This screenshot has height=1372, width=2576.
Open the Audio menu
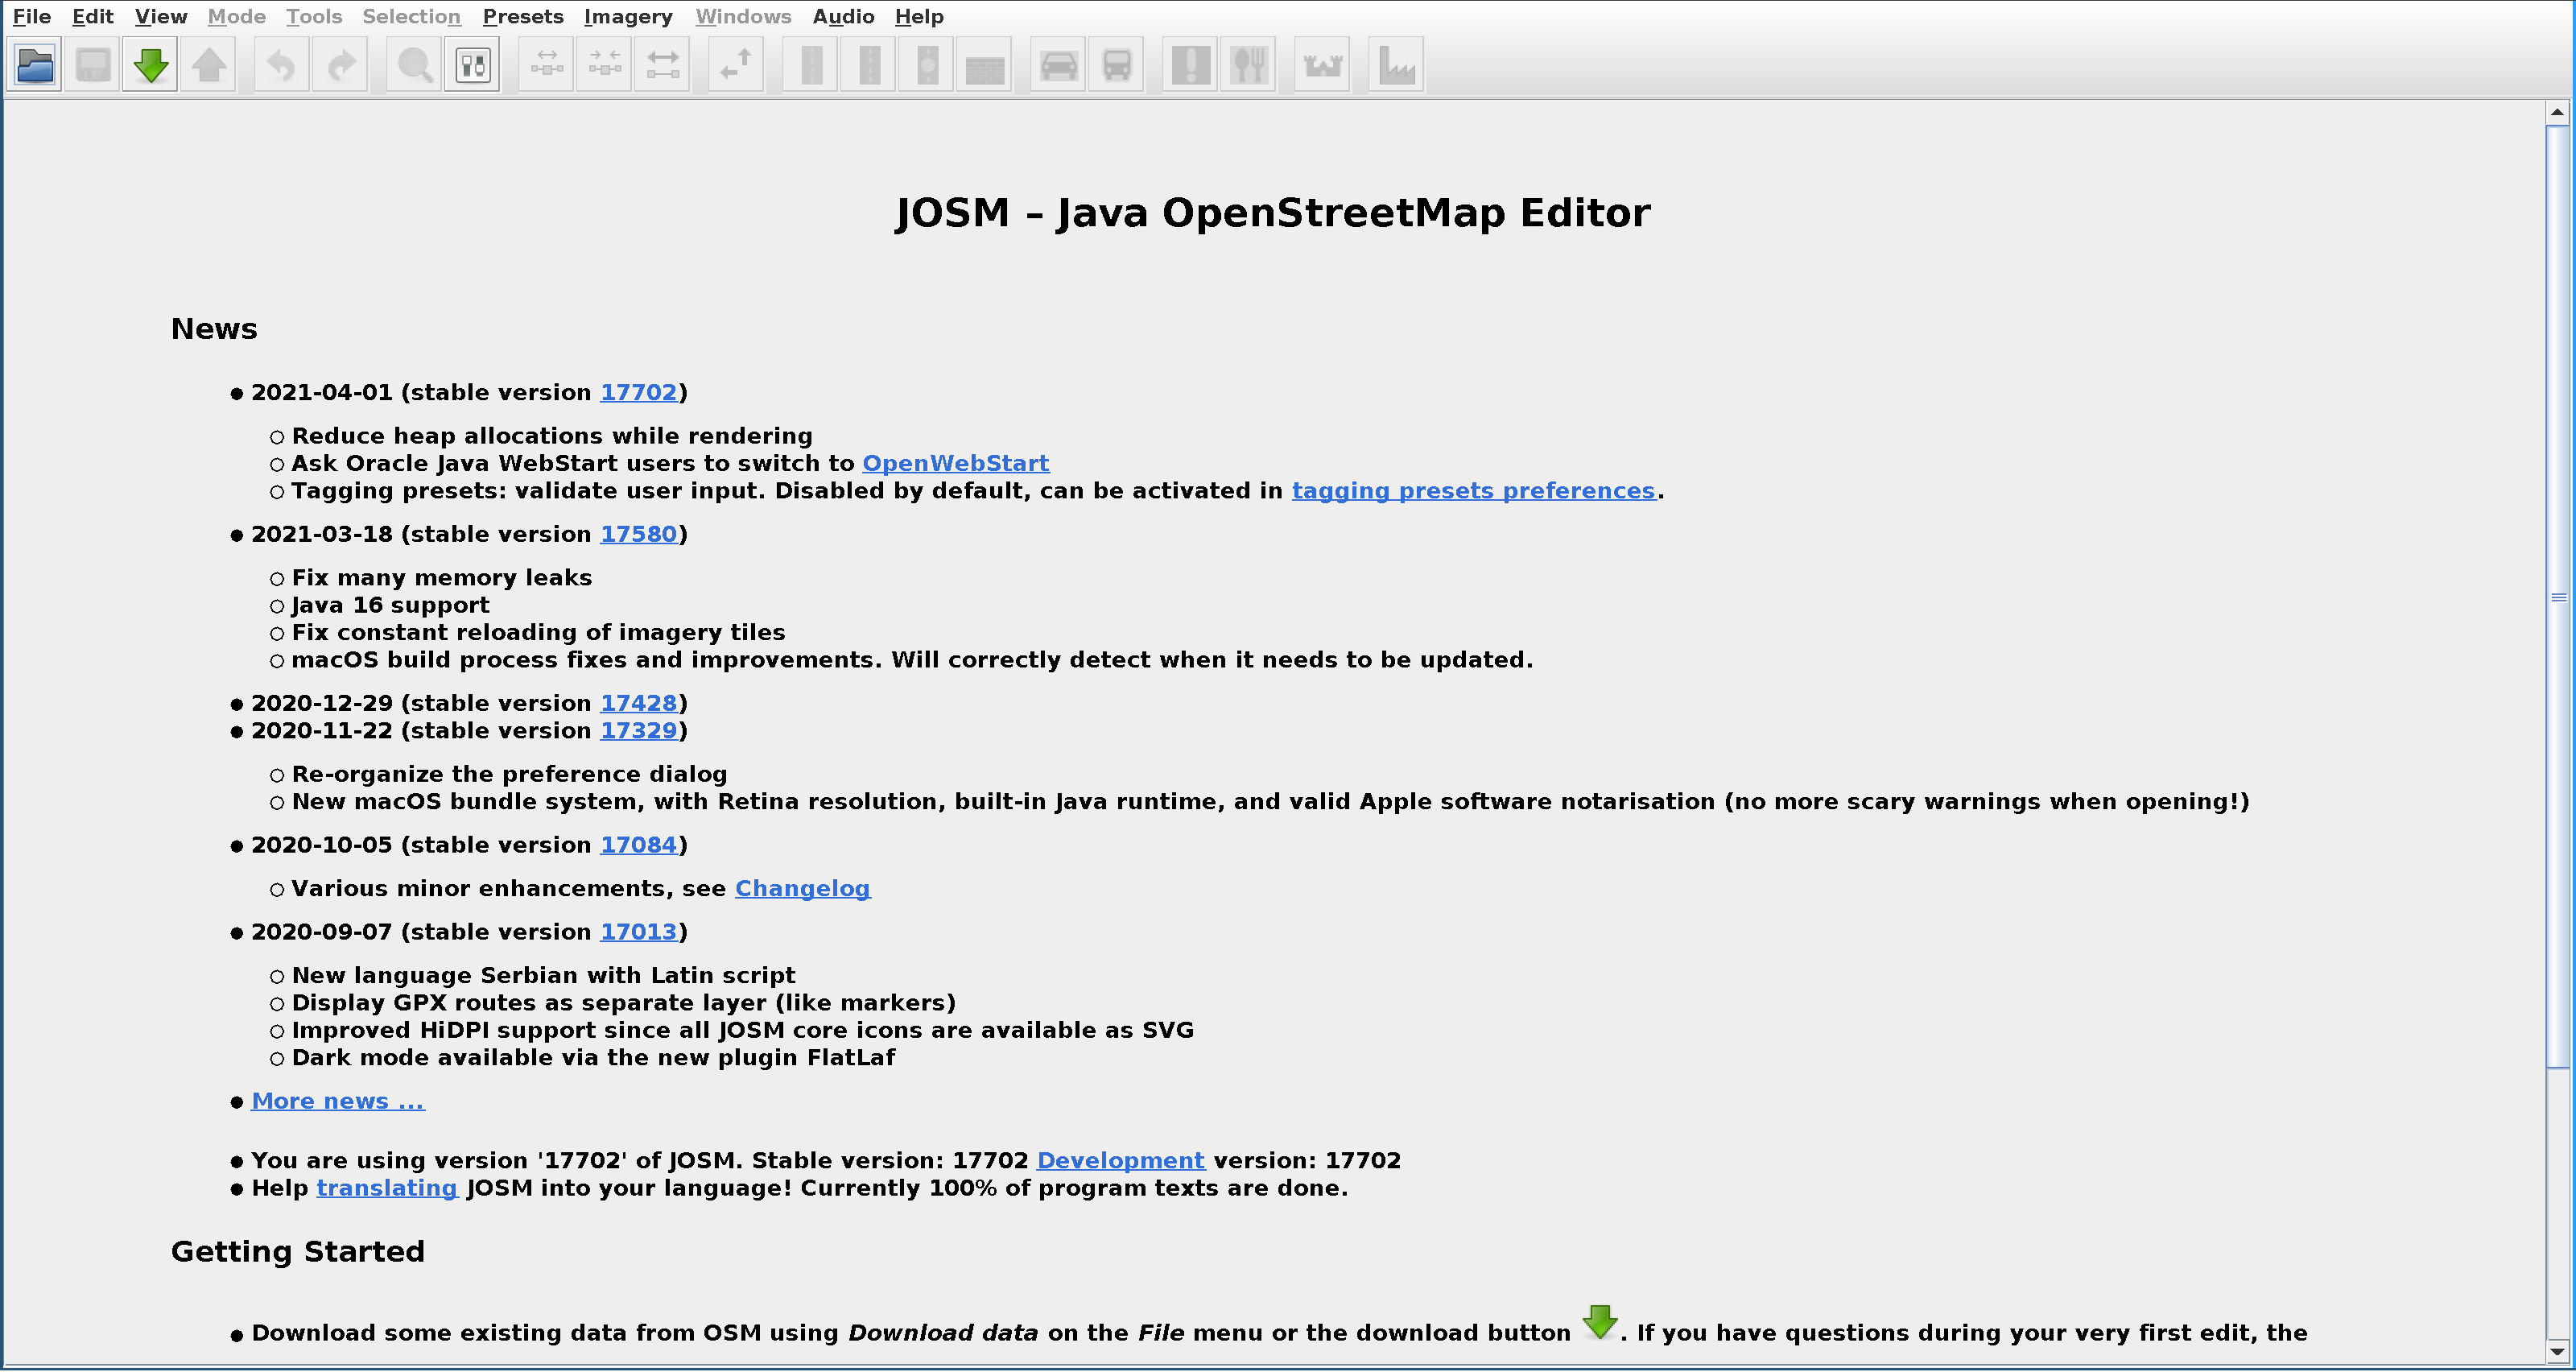[843, 16]
